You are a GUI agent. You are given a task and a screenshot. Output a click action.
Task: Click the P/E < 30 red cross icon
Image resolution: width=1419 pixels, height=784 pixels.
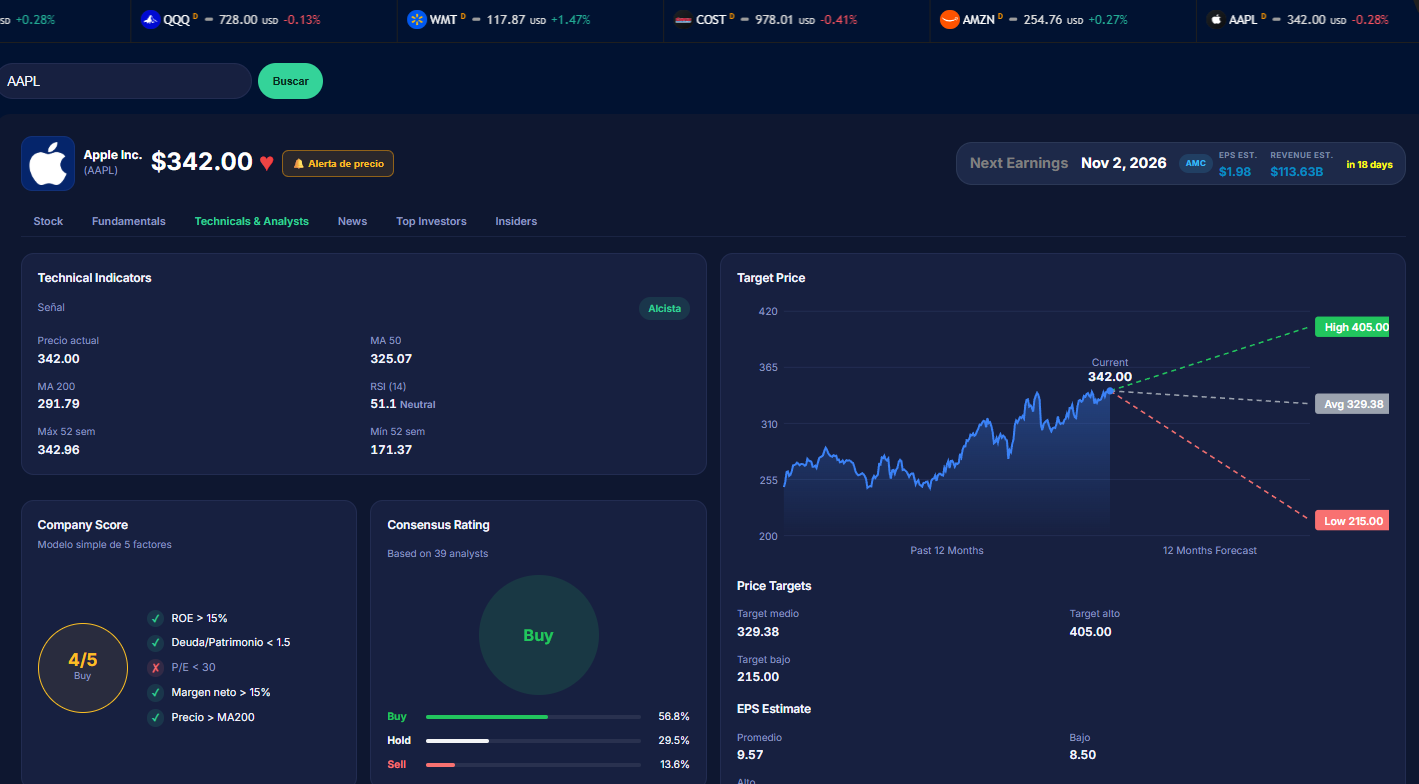(155, 667)
